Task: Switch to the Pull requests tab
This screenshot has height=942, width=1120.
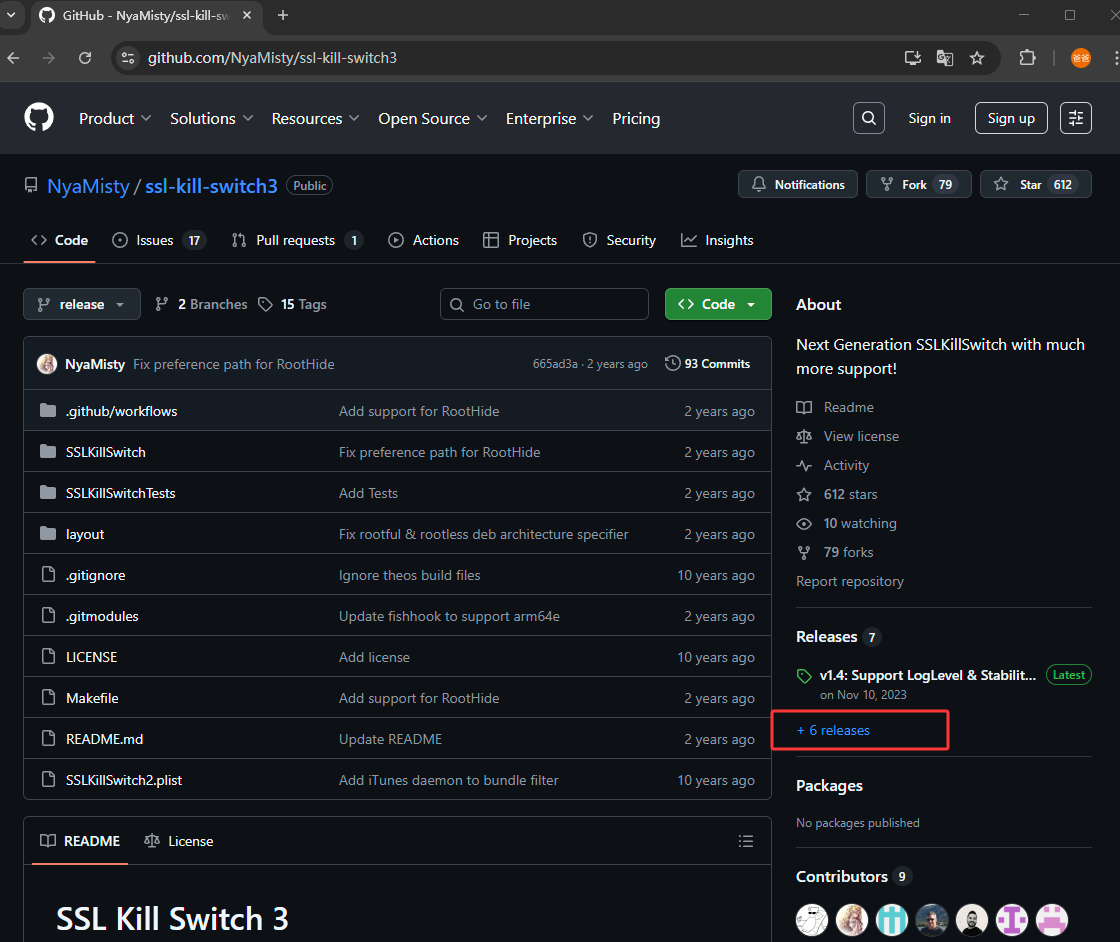Action: click(296, 241)
